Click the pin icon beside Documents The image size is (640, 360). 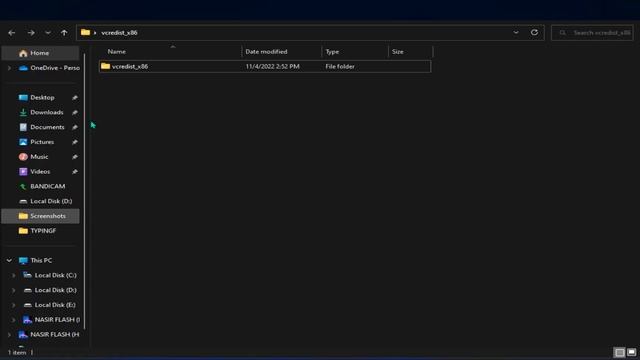(x=75, y=127)
